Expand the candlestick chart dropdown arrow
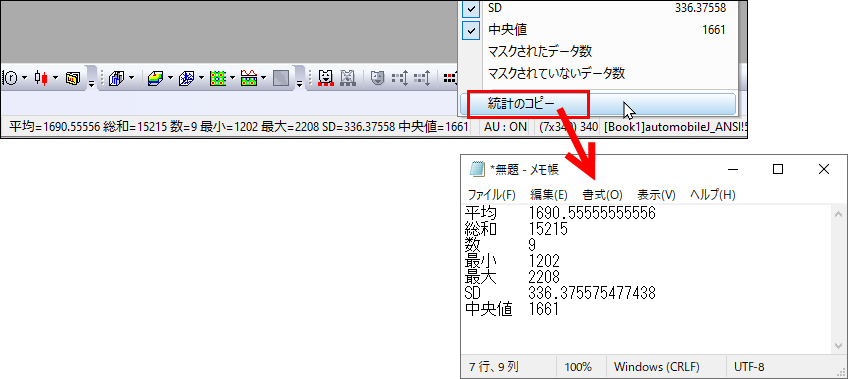The width and height of the screenshot is (848, 379). [x=56, y=78]
